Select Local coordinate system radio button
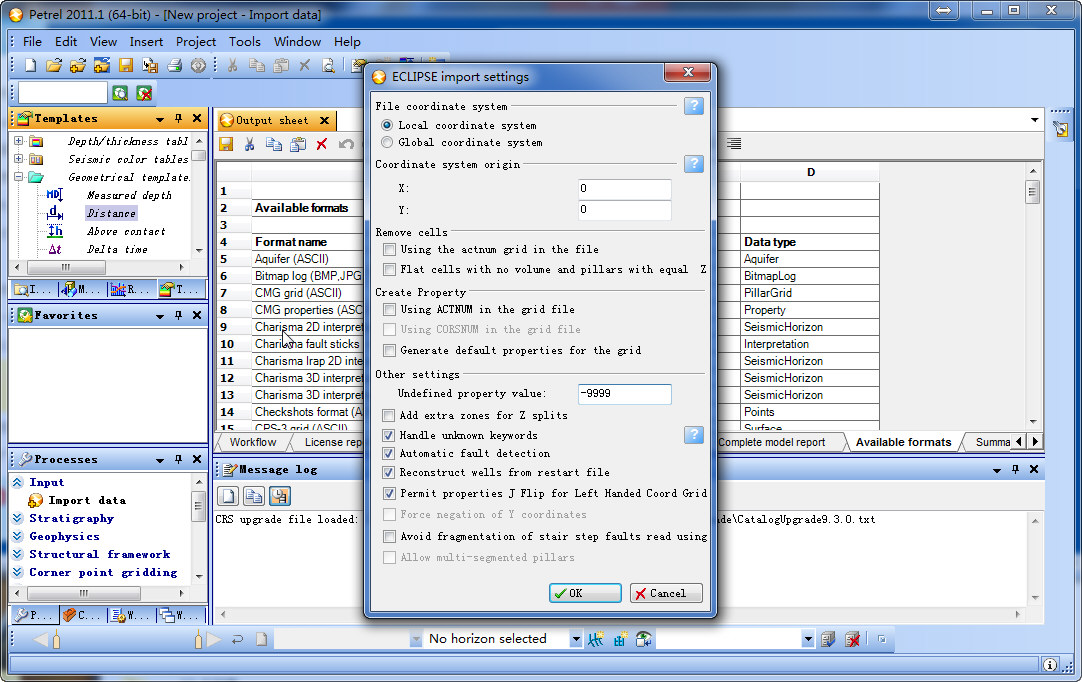 (x=387, y=125)
